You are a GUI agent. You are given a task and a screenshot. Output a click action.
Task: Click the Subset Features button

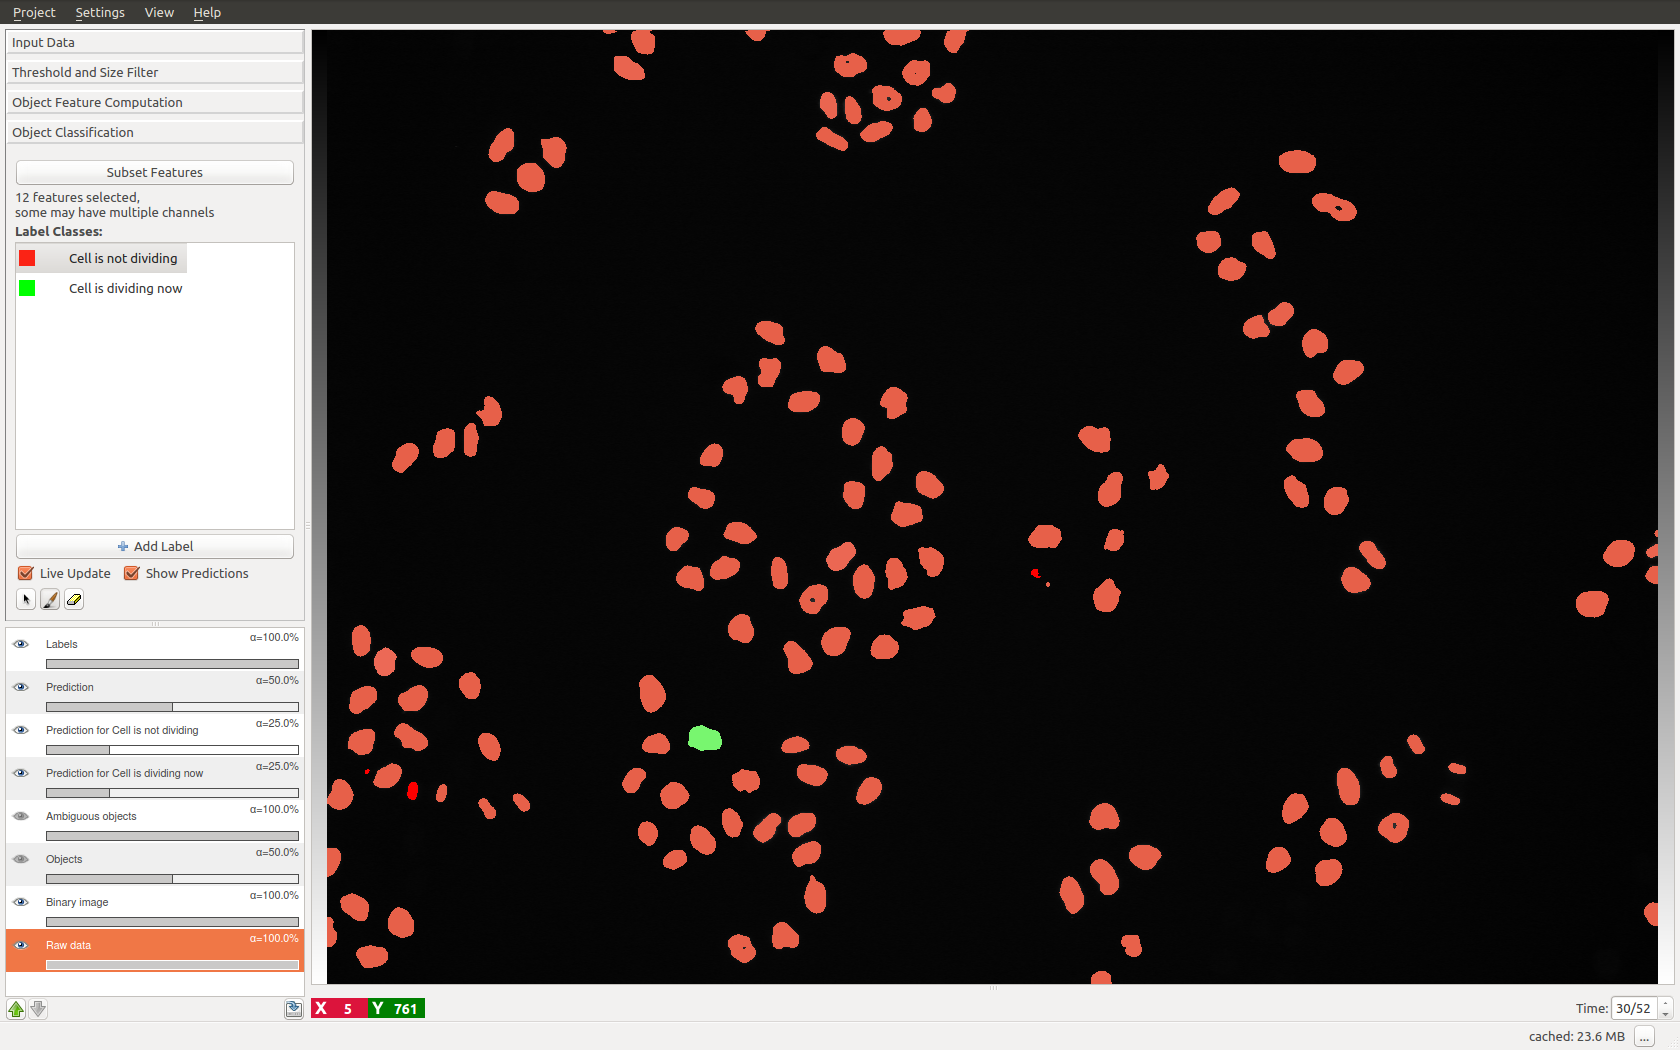[155, 172]
